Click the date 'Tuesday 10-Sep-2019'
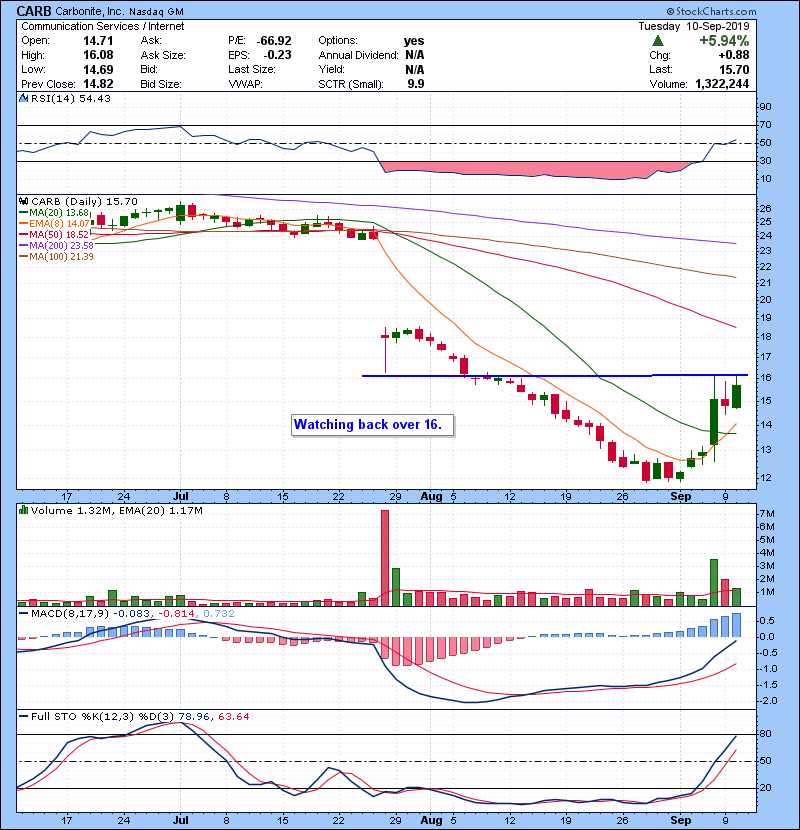This screenshot has width=800, height=830. pos(694,26)
